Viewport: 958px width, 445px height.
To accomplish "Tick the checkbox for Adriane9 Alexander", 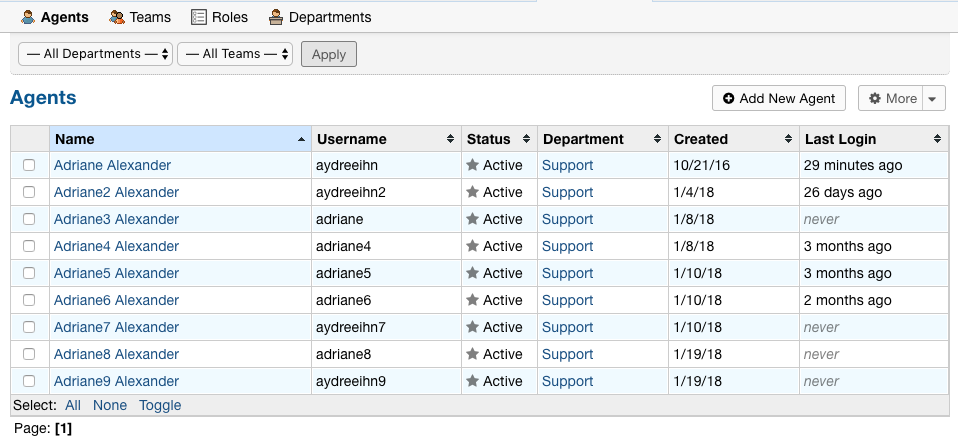I will (x=29, y=381).
